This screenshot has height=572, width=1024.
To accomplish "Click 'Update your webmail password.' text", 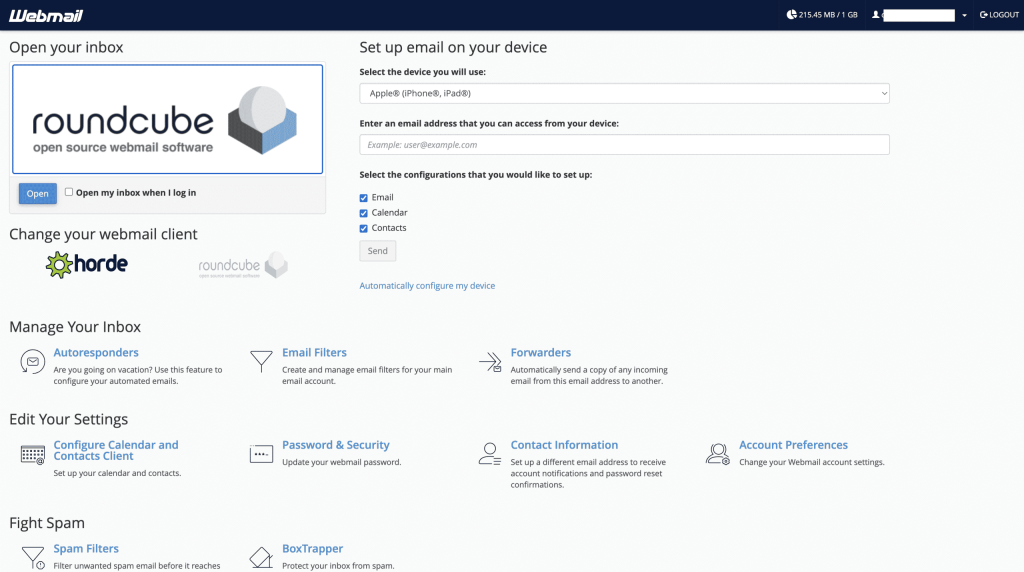I will click(x=342, y=462).
